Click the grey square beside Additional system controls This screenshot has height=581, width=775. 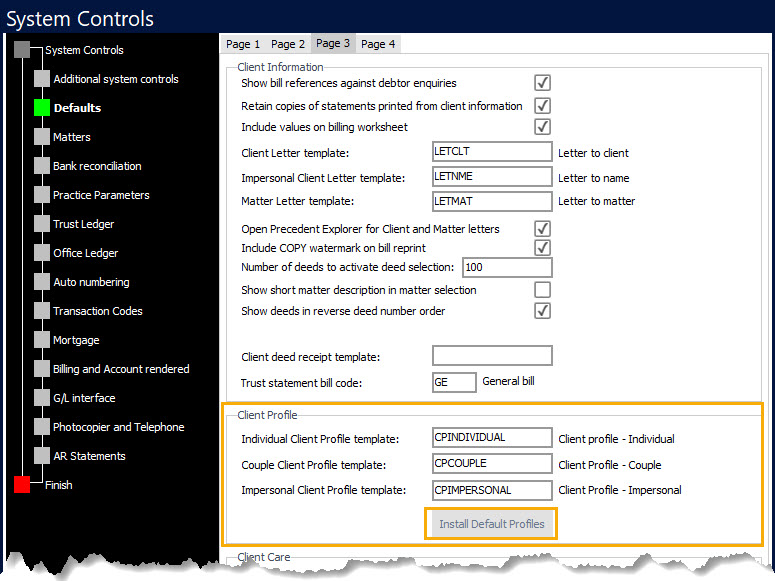[x=42, y=79]
